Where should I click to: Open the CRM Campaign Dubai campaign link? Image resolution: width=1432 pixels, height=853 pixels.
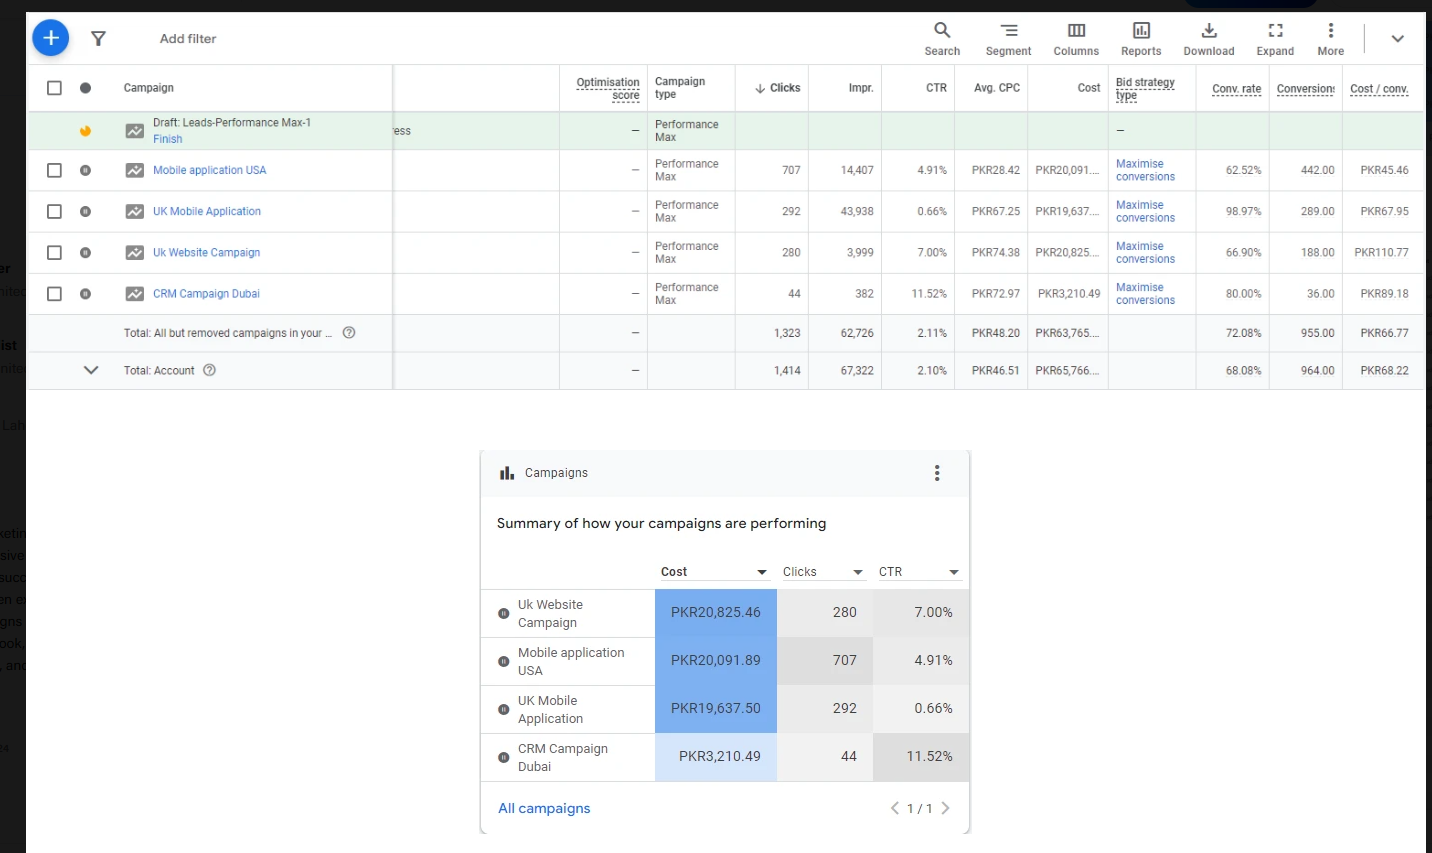206,294
